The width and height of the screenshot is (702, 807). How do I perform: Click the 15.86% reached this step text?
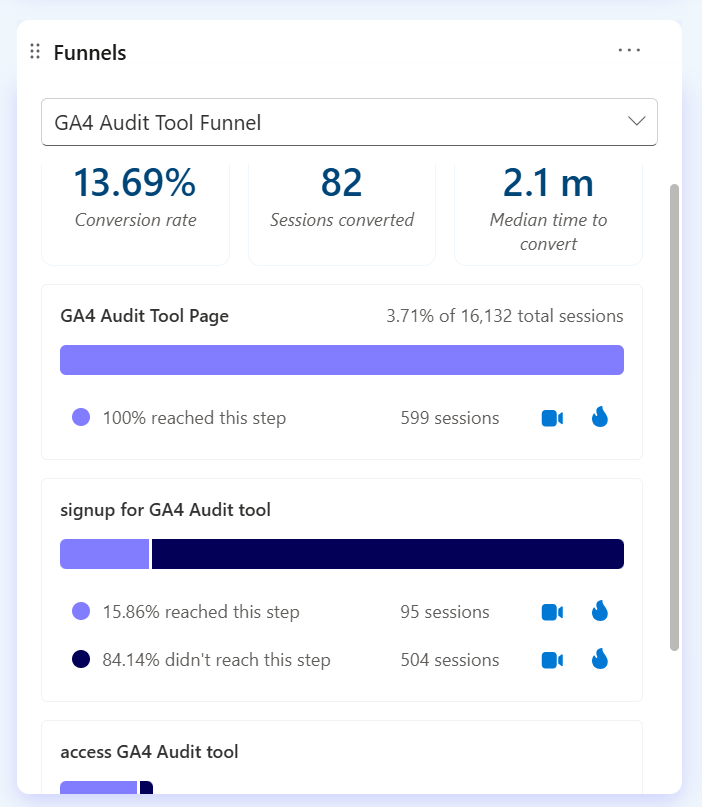[x=201, y=612]
